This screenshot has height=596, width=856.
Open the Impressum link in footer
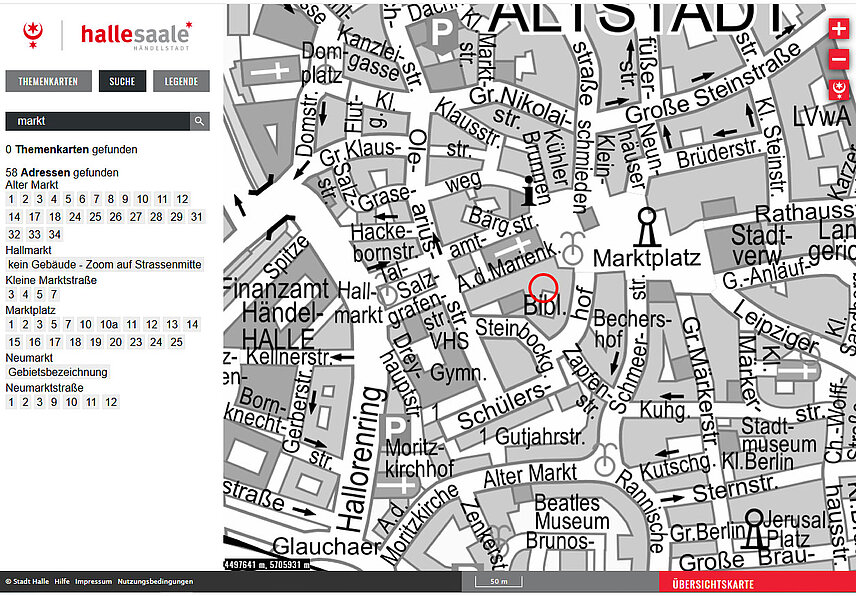[x=93, y=581]
